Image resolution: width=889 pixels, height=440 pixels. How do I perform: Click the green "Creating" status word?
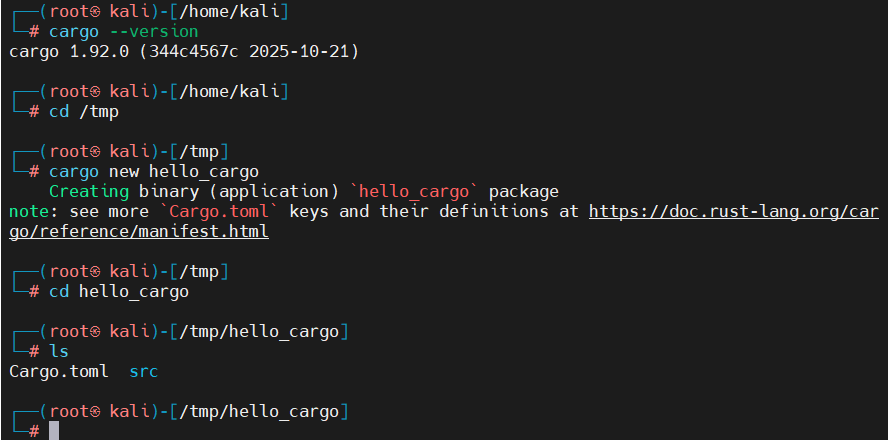(x=89, y=191)
